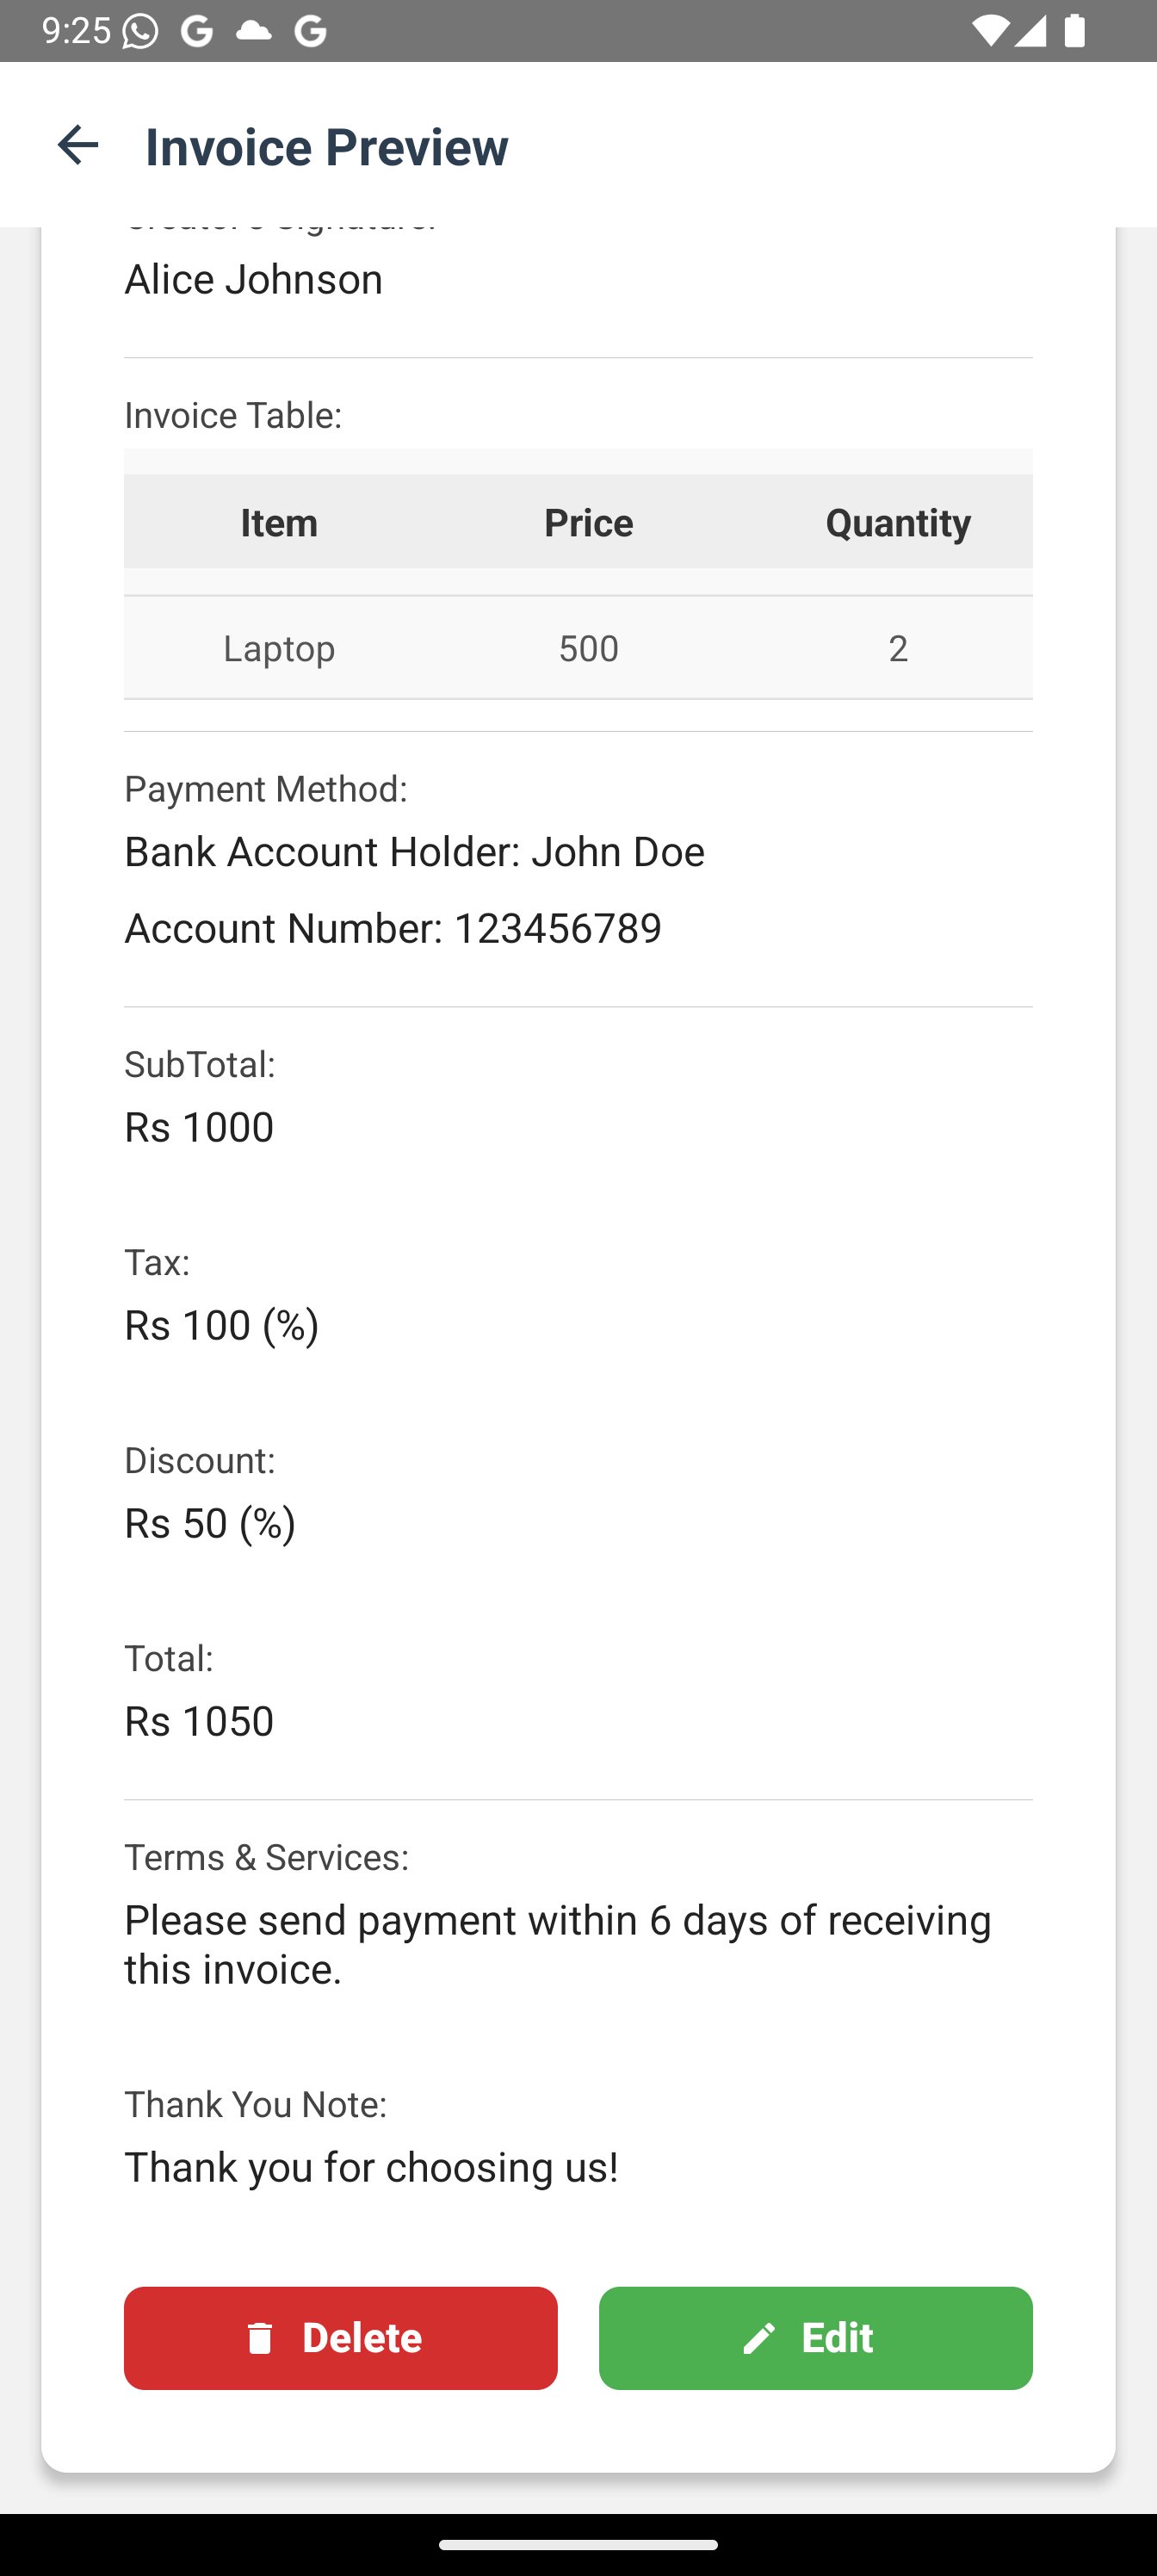Tap the Laptop item cell
The image size is (1157, 2576).
(279, 648)
